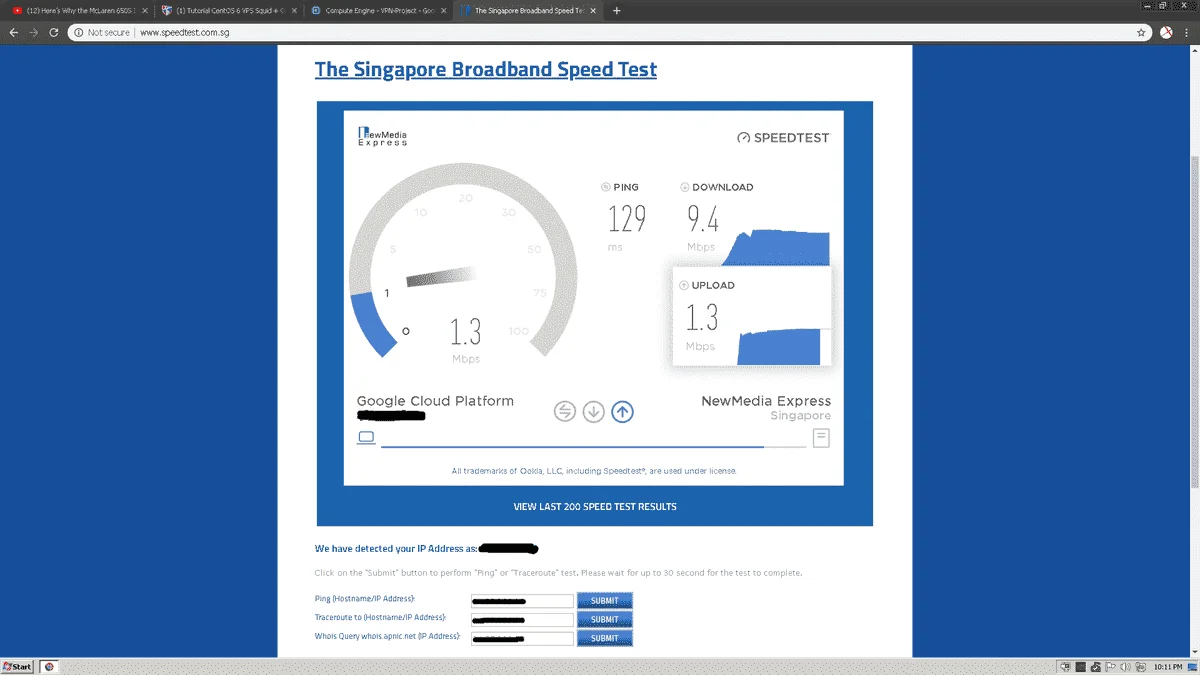Click the Google Cloud Platform ISP name

coord(435,401)
